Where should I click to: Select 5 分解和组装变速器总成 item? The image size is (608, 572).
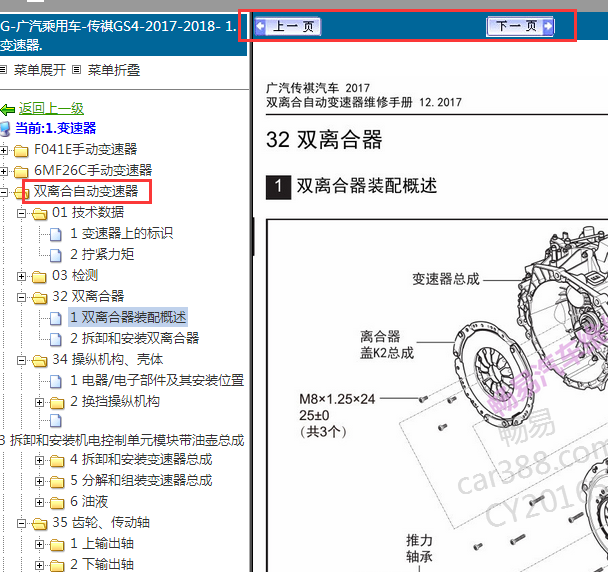(141, 480)
